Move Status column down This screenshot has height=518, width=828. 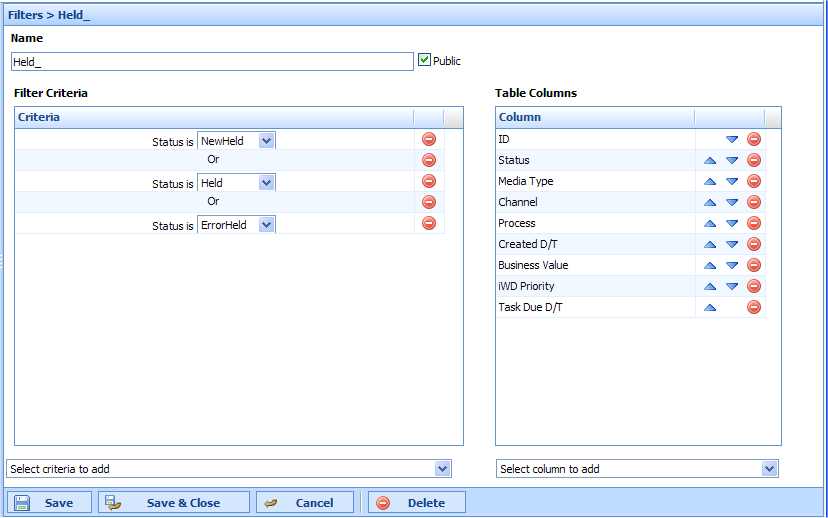pyautogui.click(x=732, y=161)
